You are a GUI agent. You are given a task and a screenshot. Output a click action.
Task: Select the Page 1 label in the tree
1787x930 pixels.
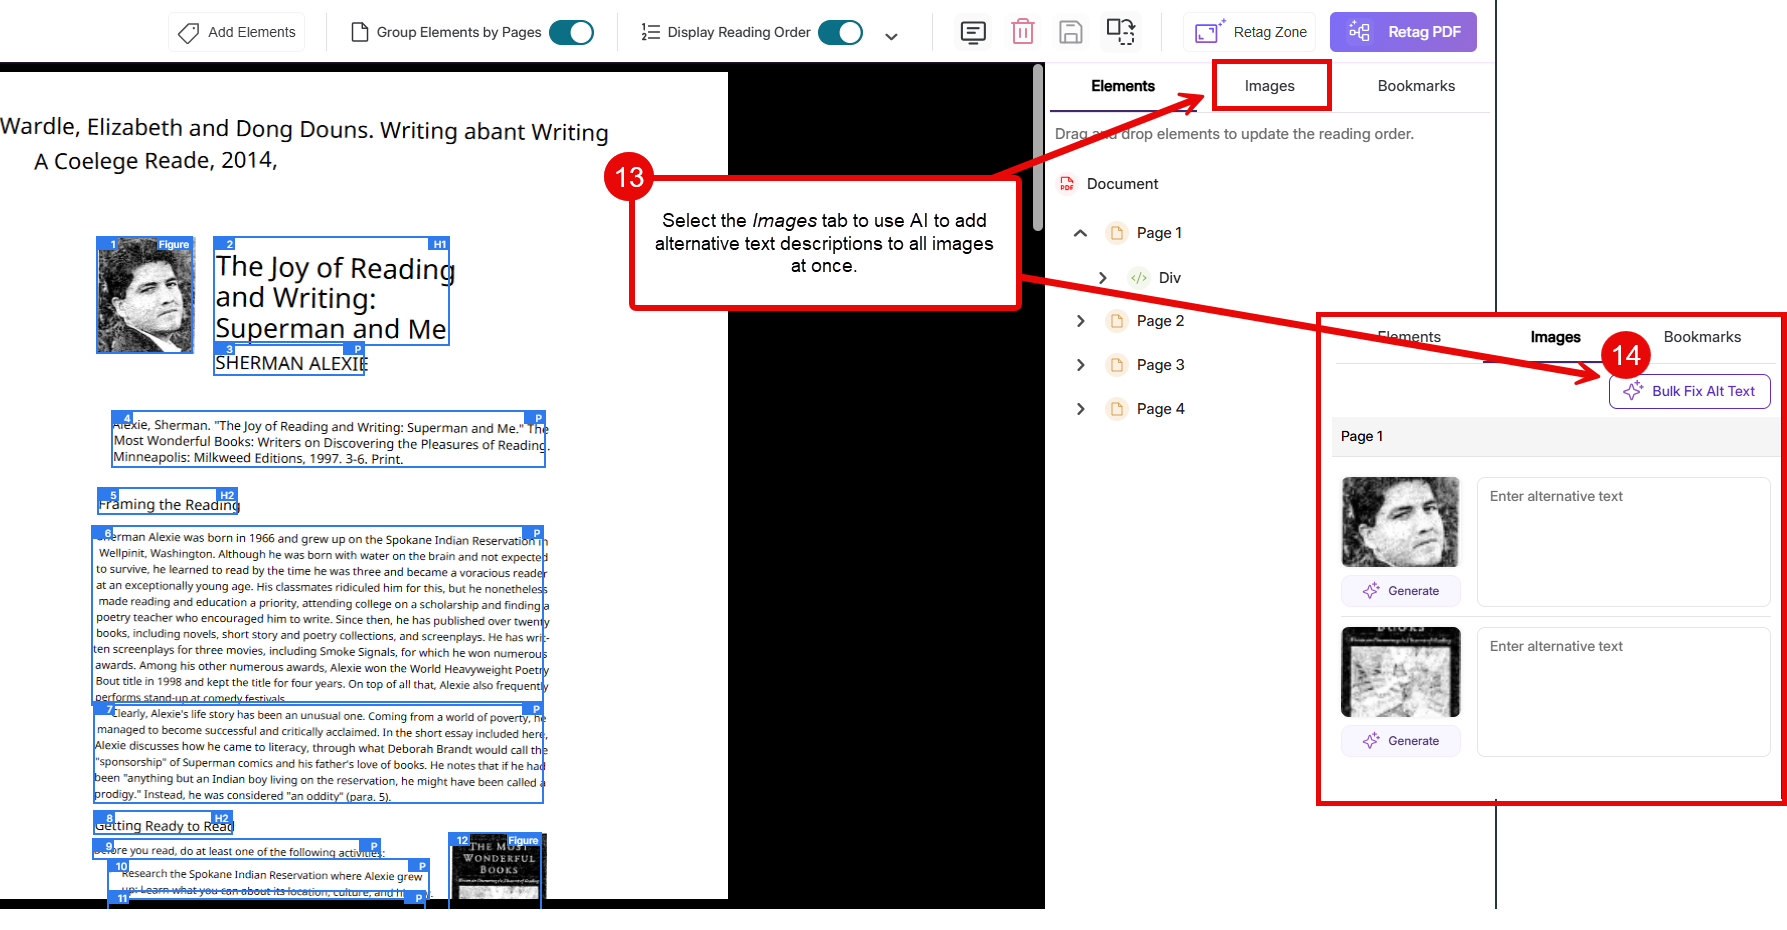pos(1159,233)
